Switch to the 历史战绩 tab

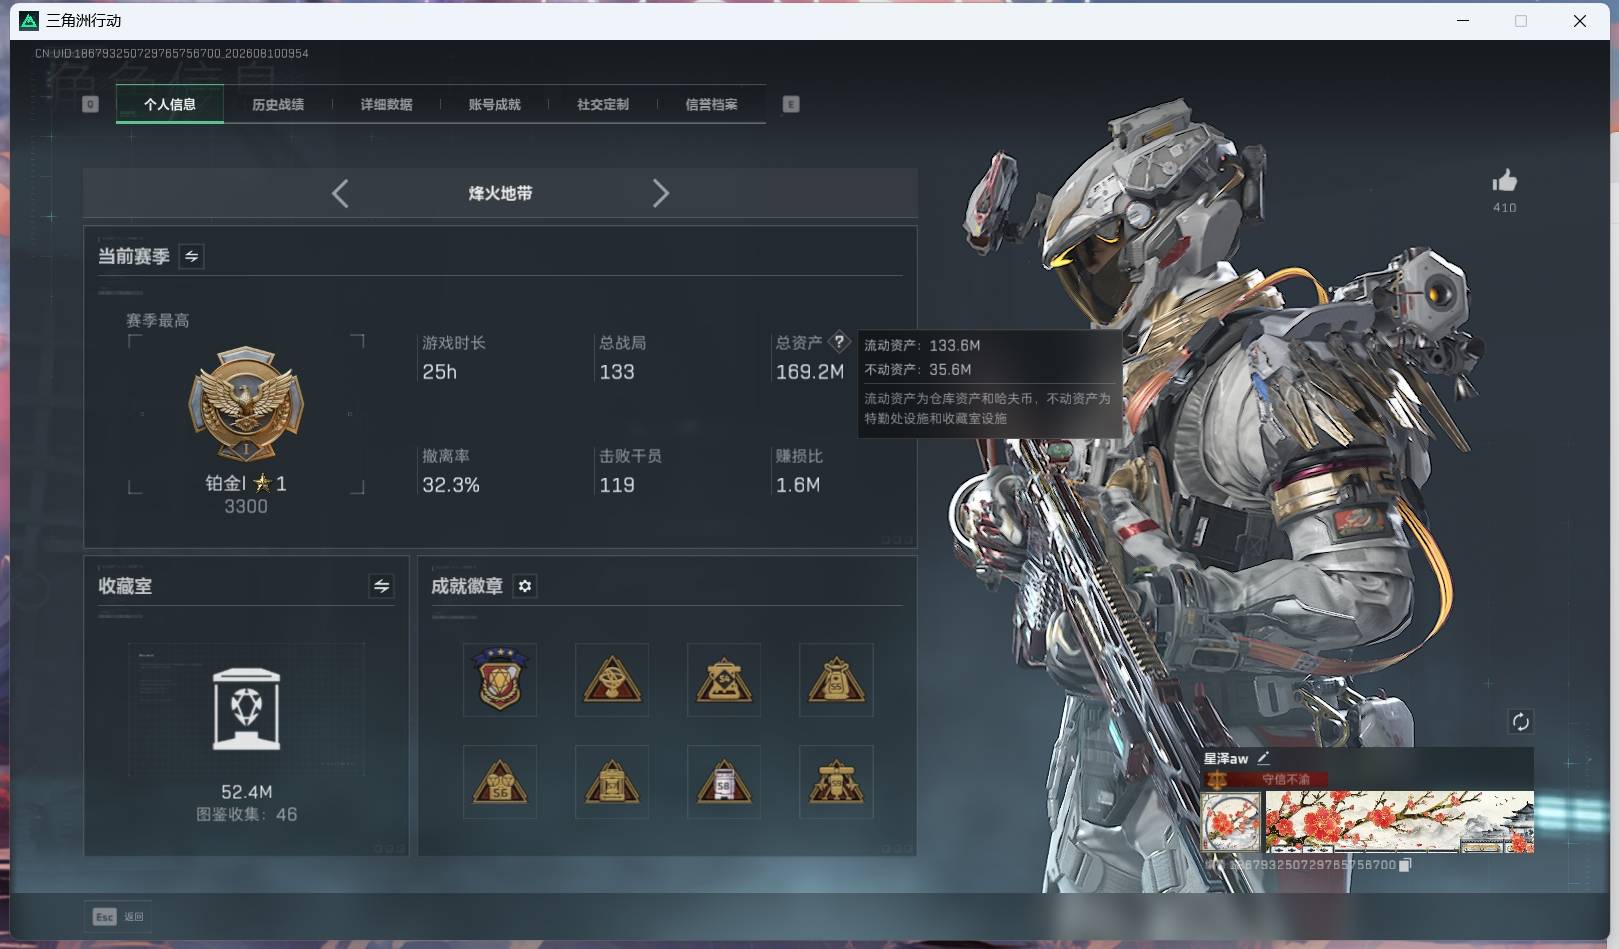pos(278,104)
